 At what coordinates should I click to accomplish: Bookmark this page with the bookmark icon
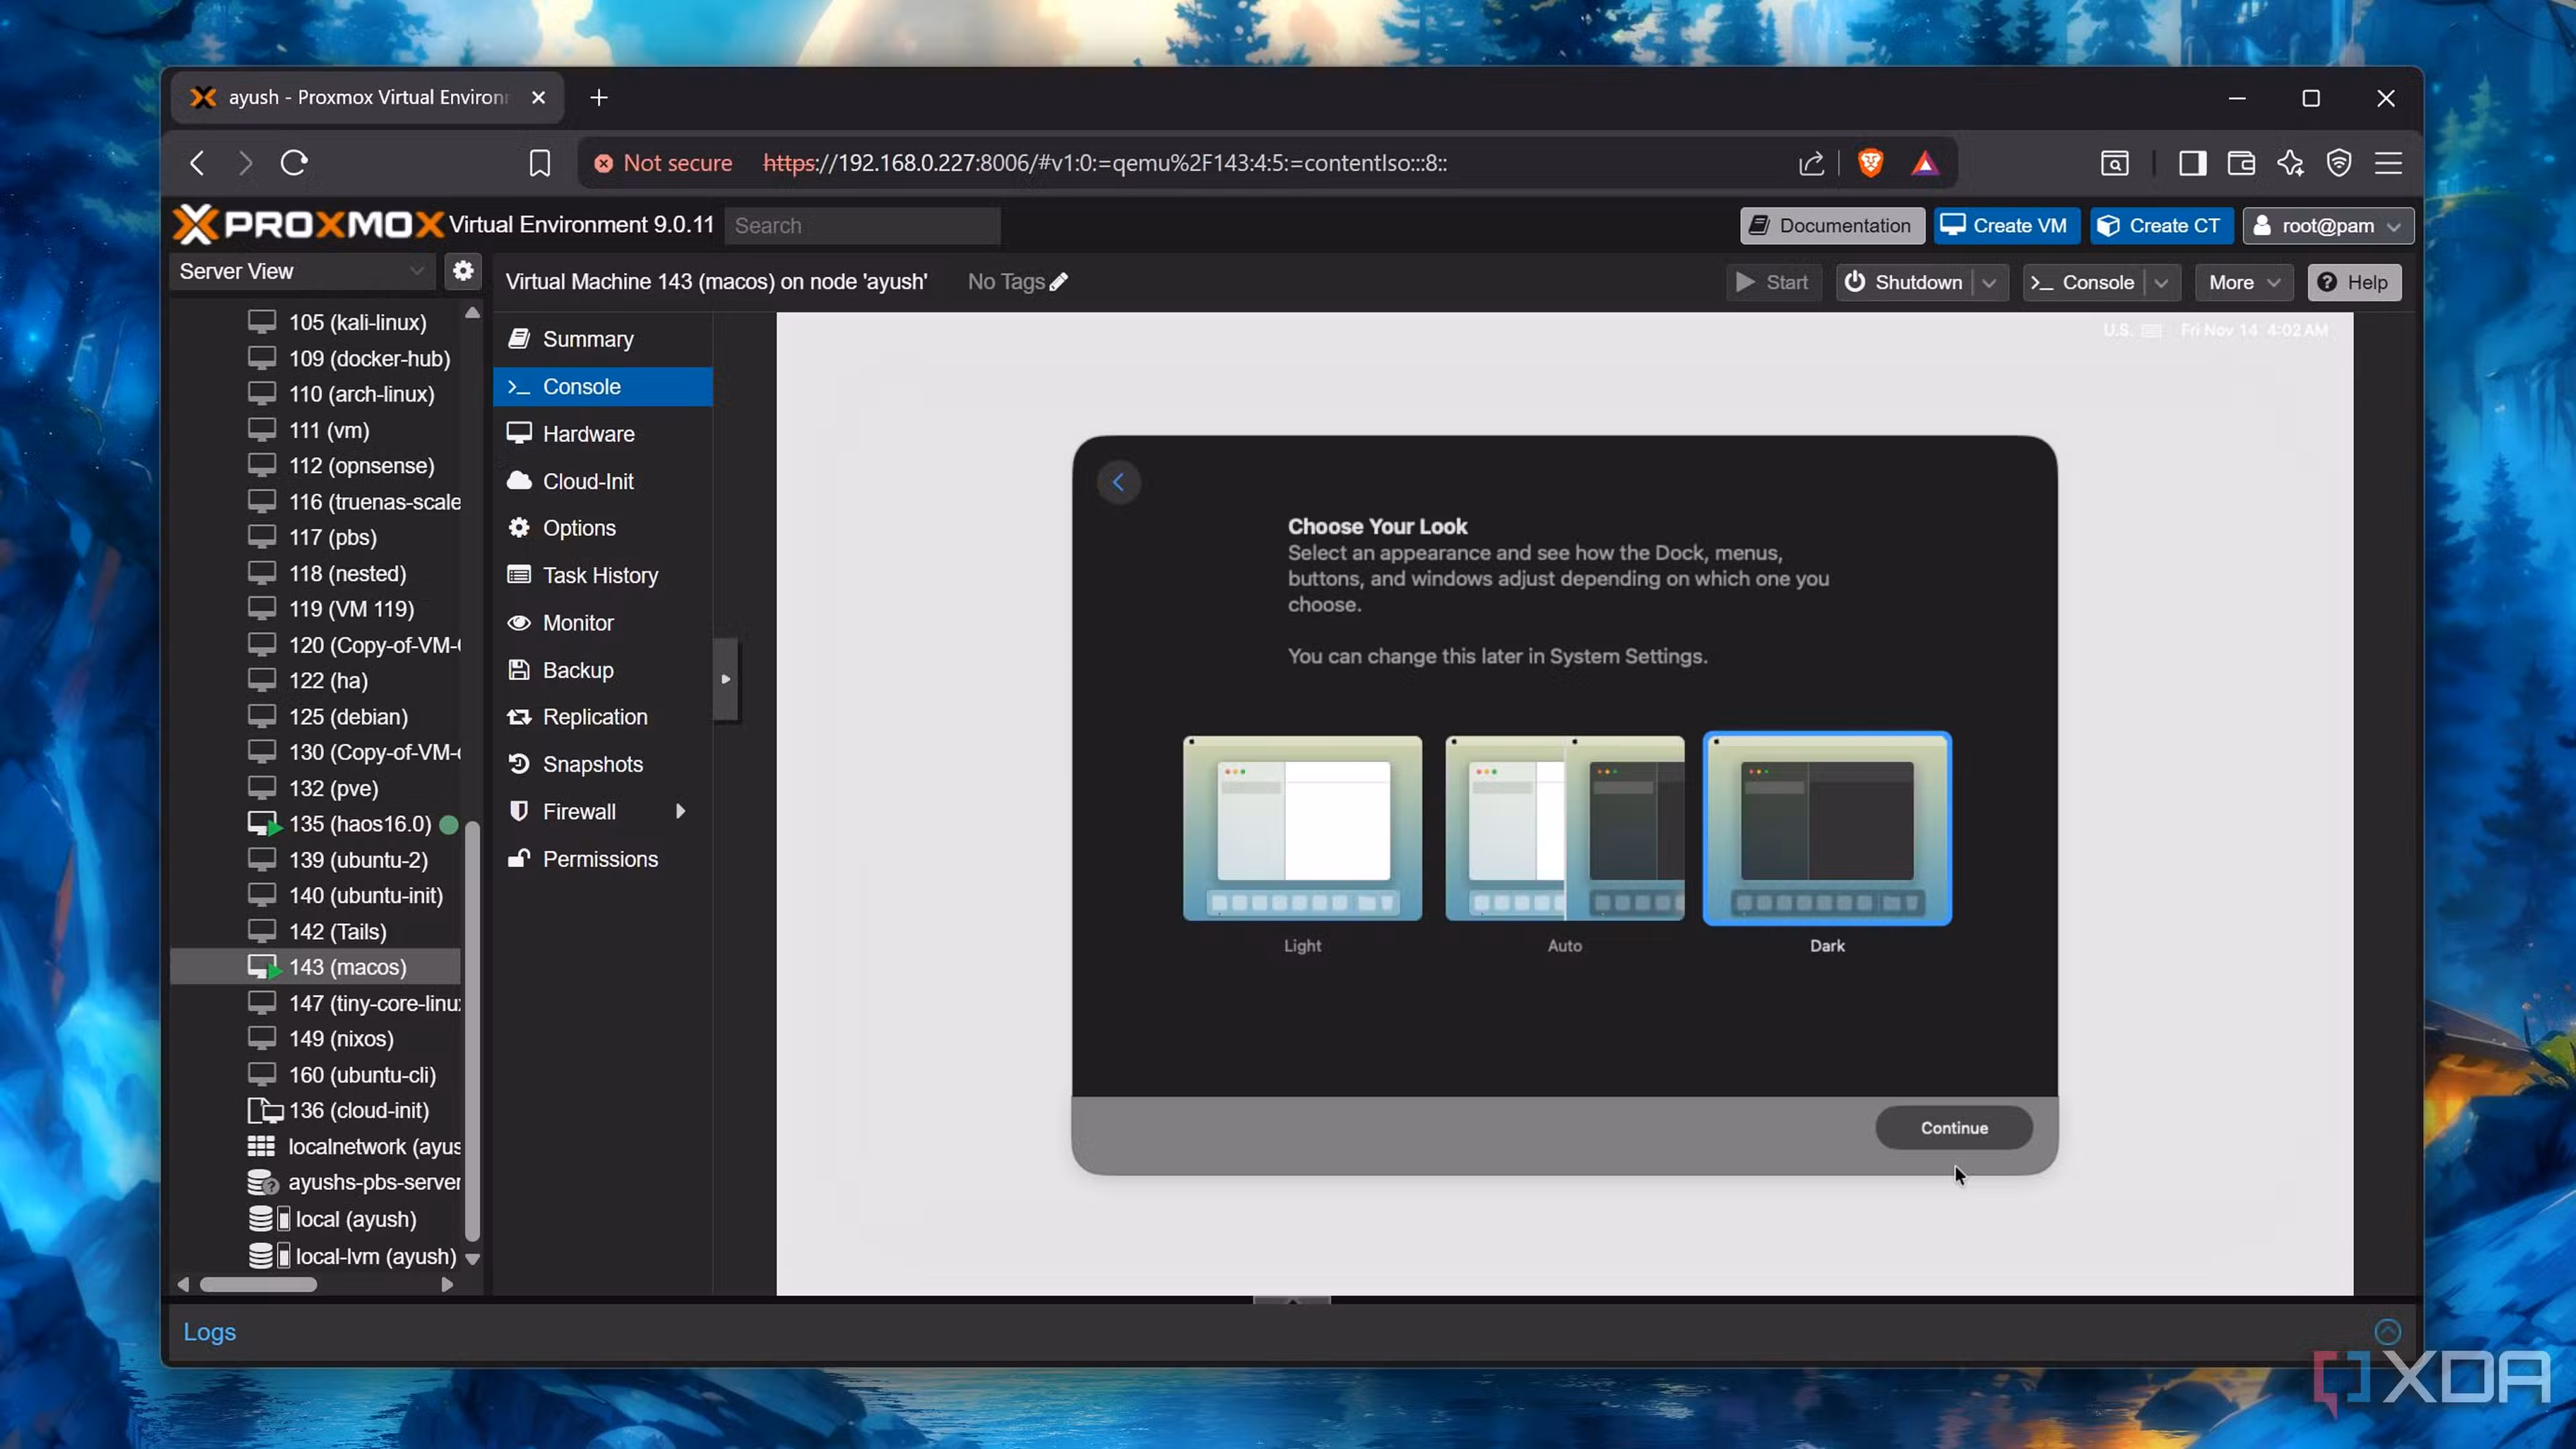point(540,163)
